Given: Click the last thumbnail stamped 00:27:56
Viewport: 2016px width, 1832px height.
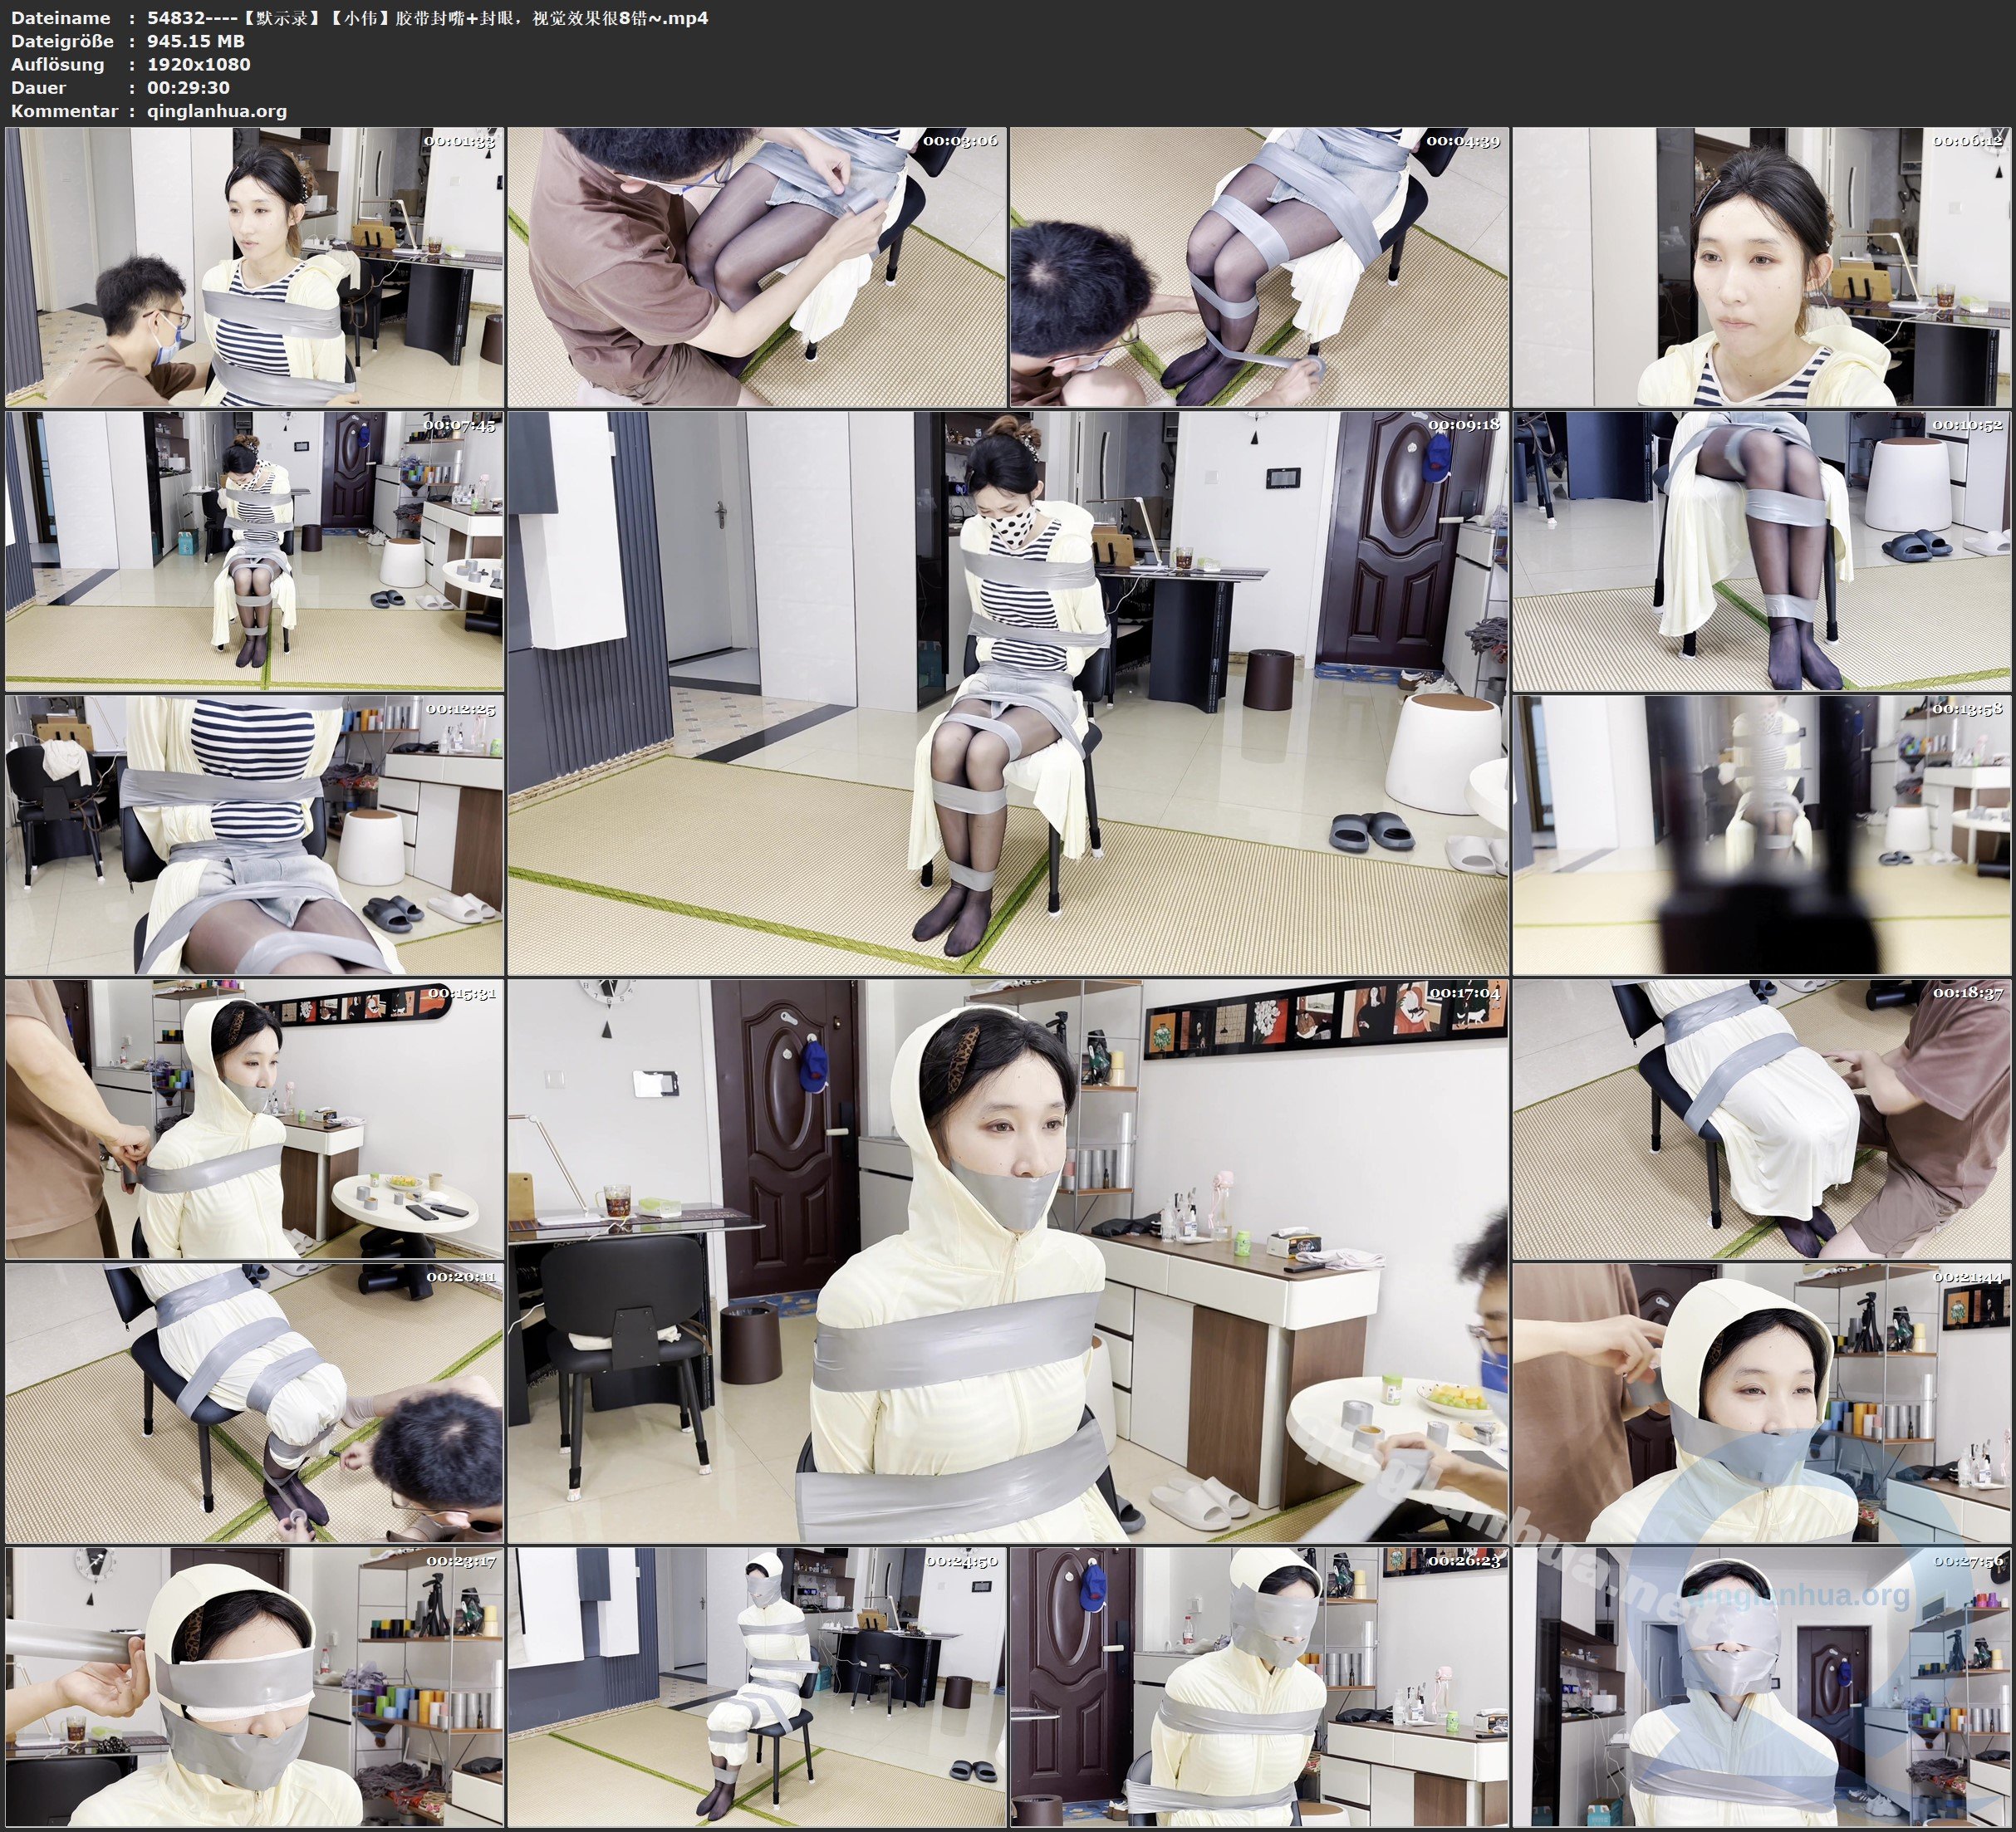Looking at the screenshot, I should click(x=1762, y=1687).
